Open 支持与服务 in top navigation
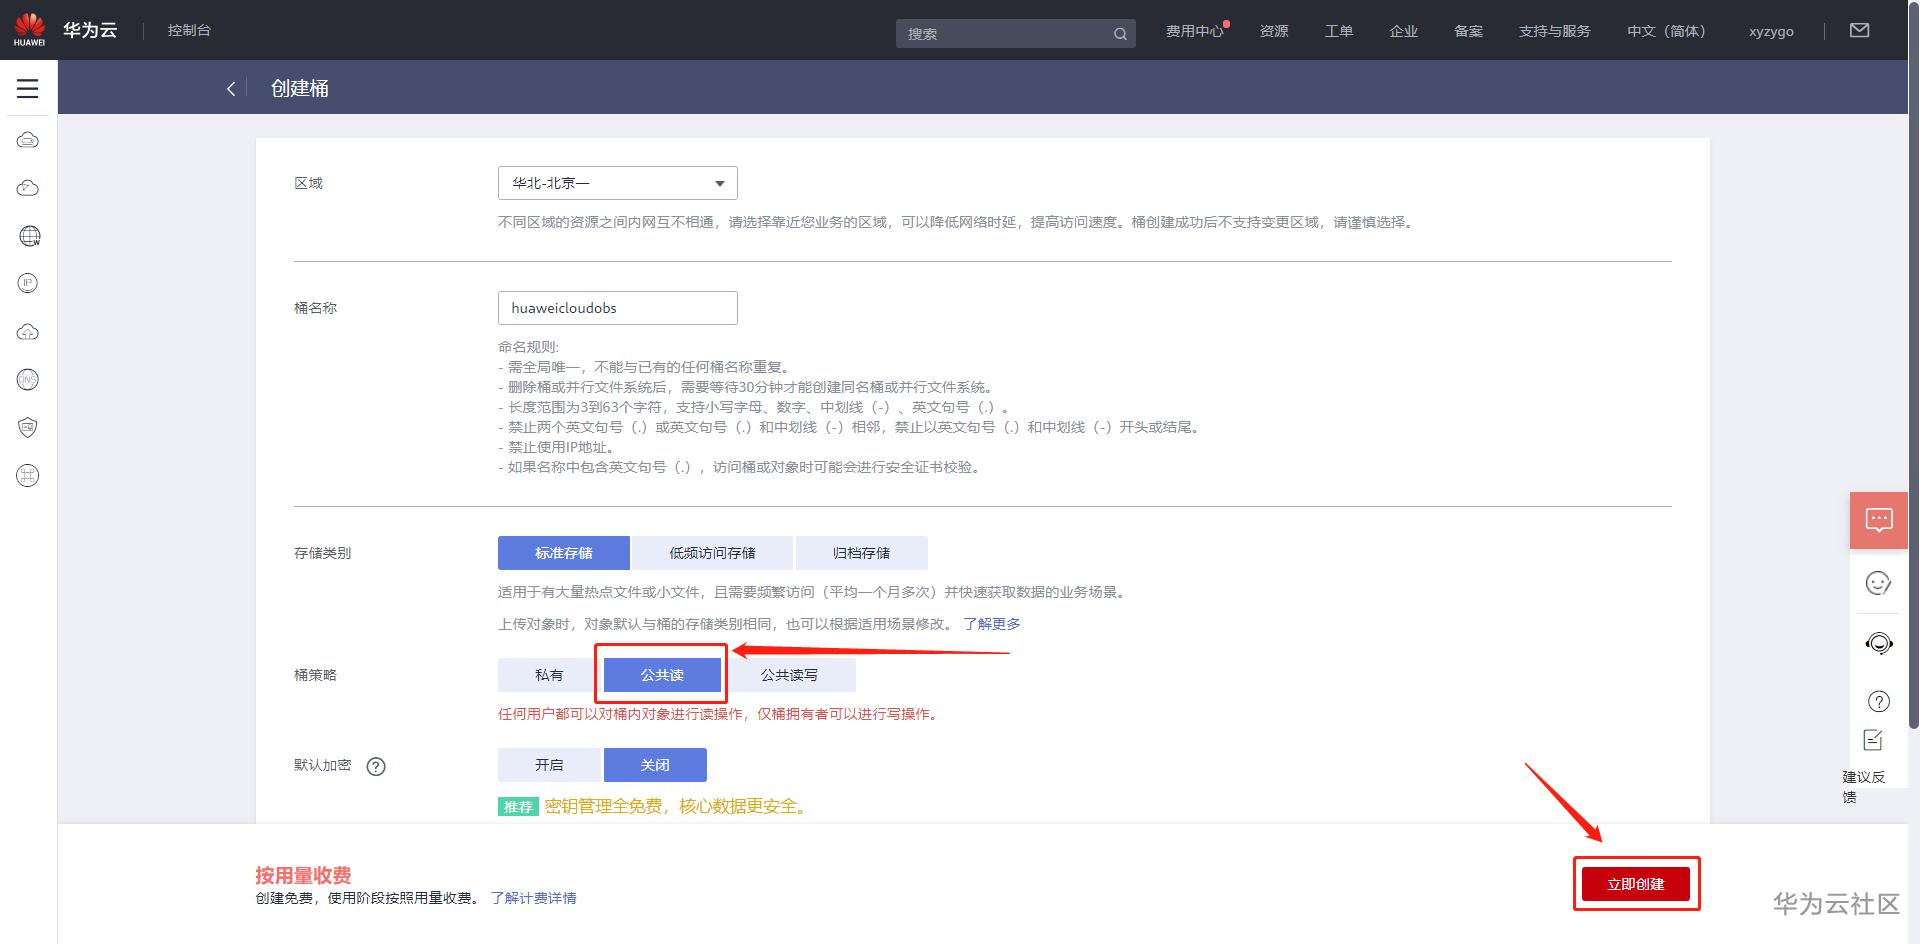 point(1554,31)
